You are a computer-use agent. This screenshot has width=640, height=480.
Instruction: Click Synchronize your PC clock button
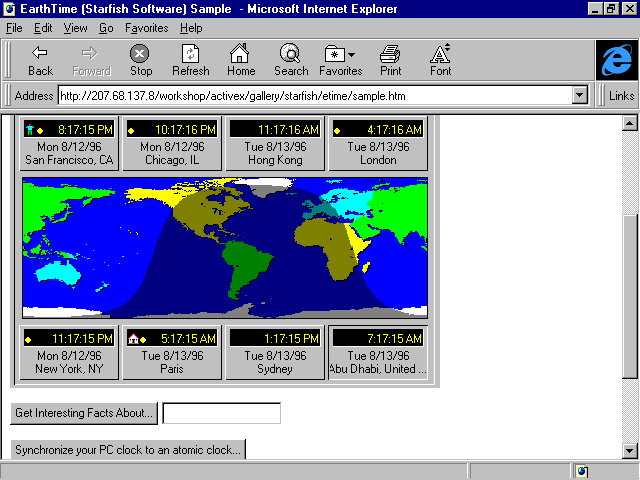click(128, 450)
